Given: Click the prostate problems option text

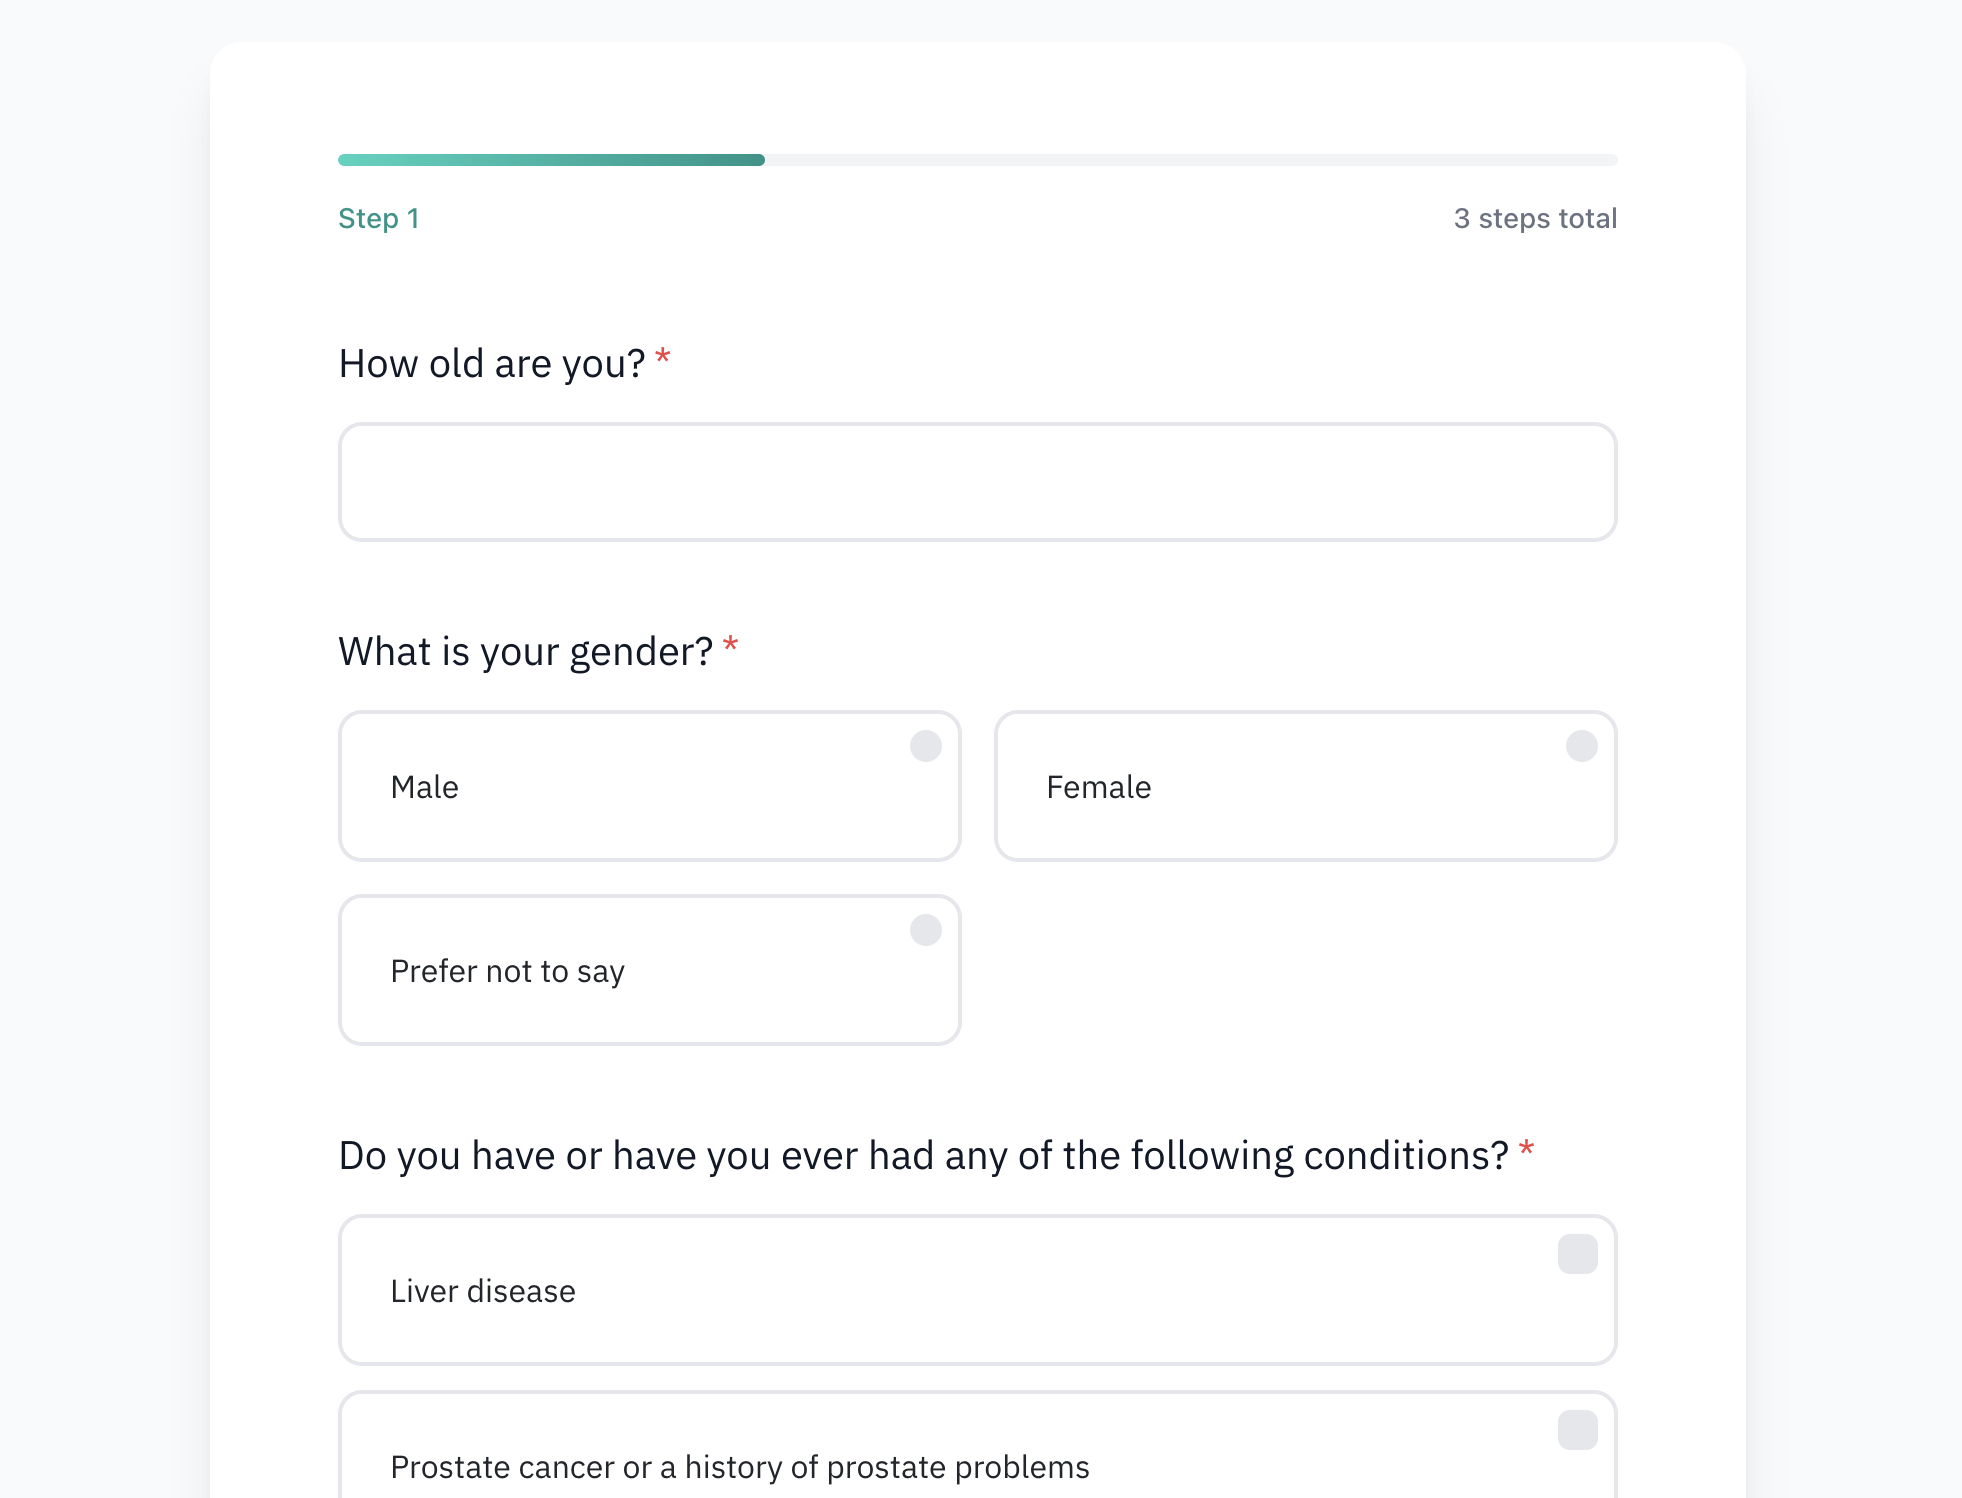Looking at the screenshot, I should pyautogui.click(x=739, y=1467).
